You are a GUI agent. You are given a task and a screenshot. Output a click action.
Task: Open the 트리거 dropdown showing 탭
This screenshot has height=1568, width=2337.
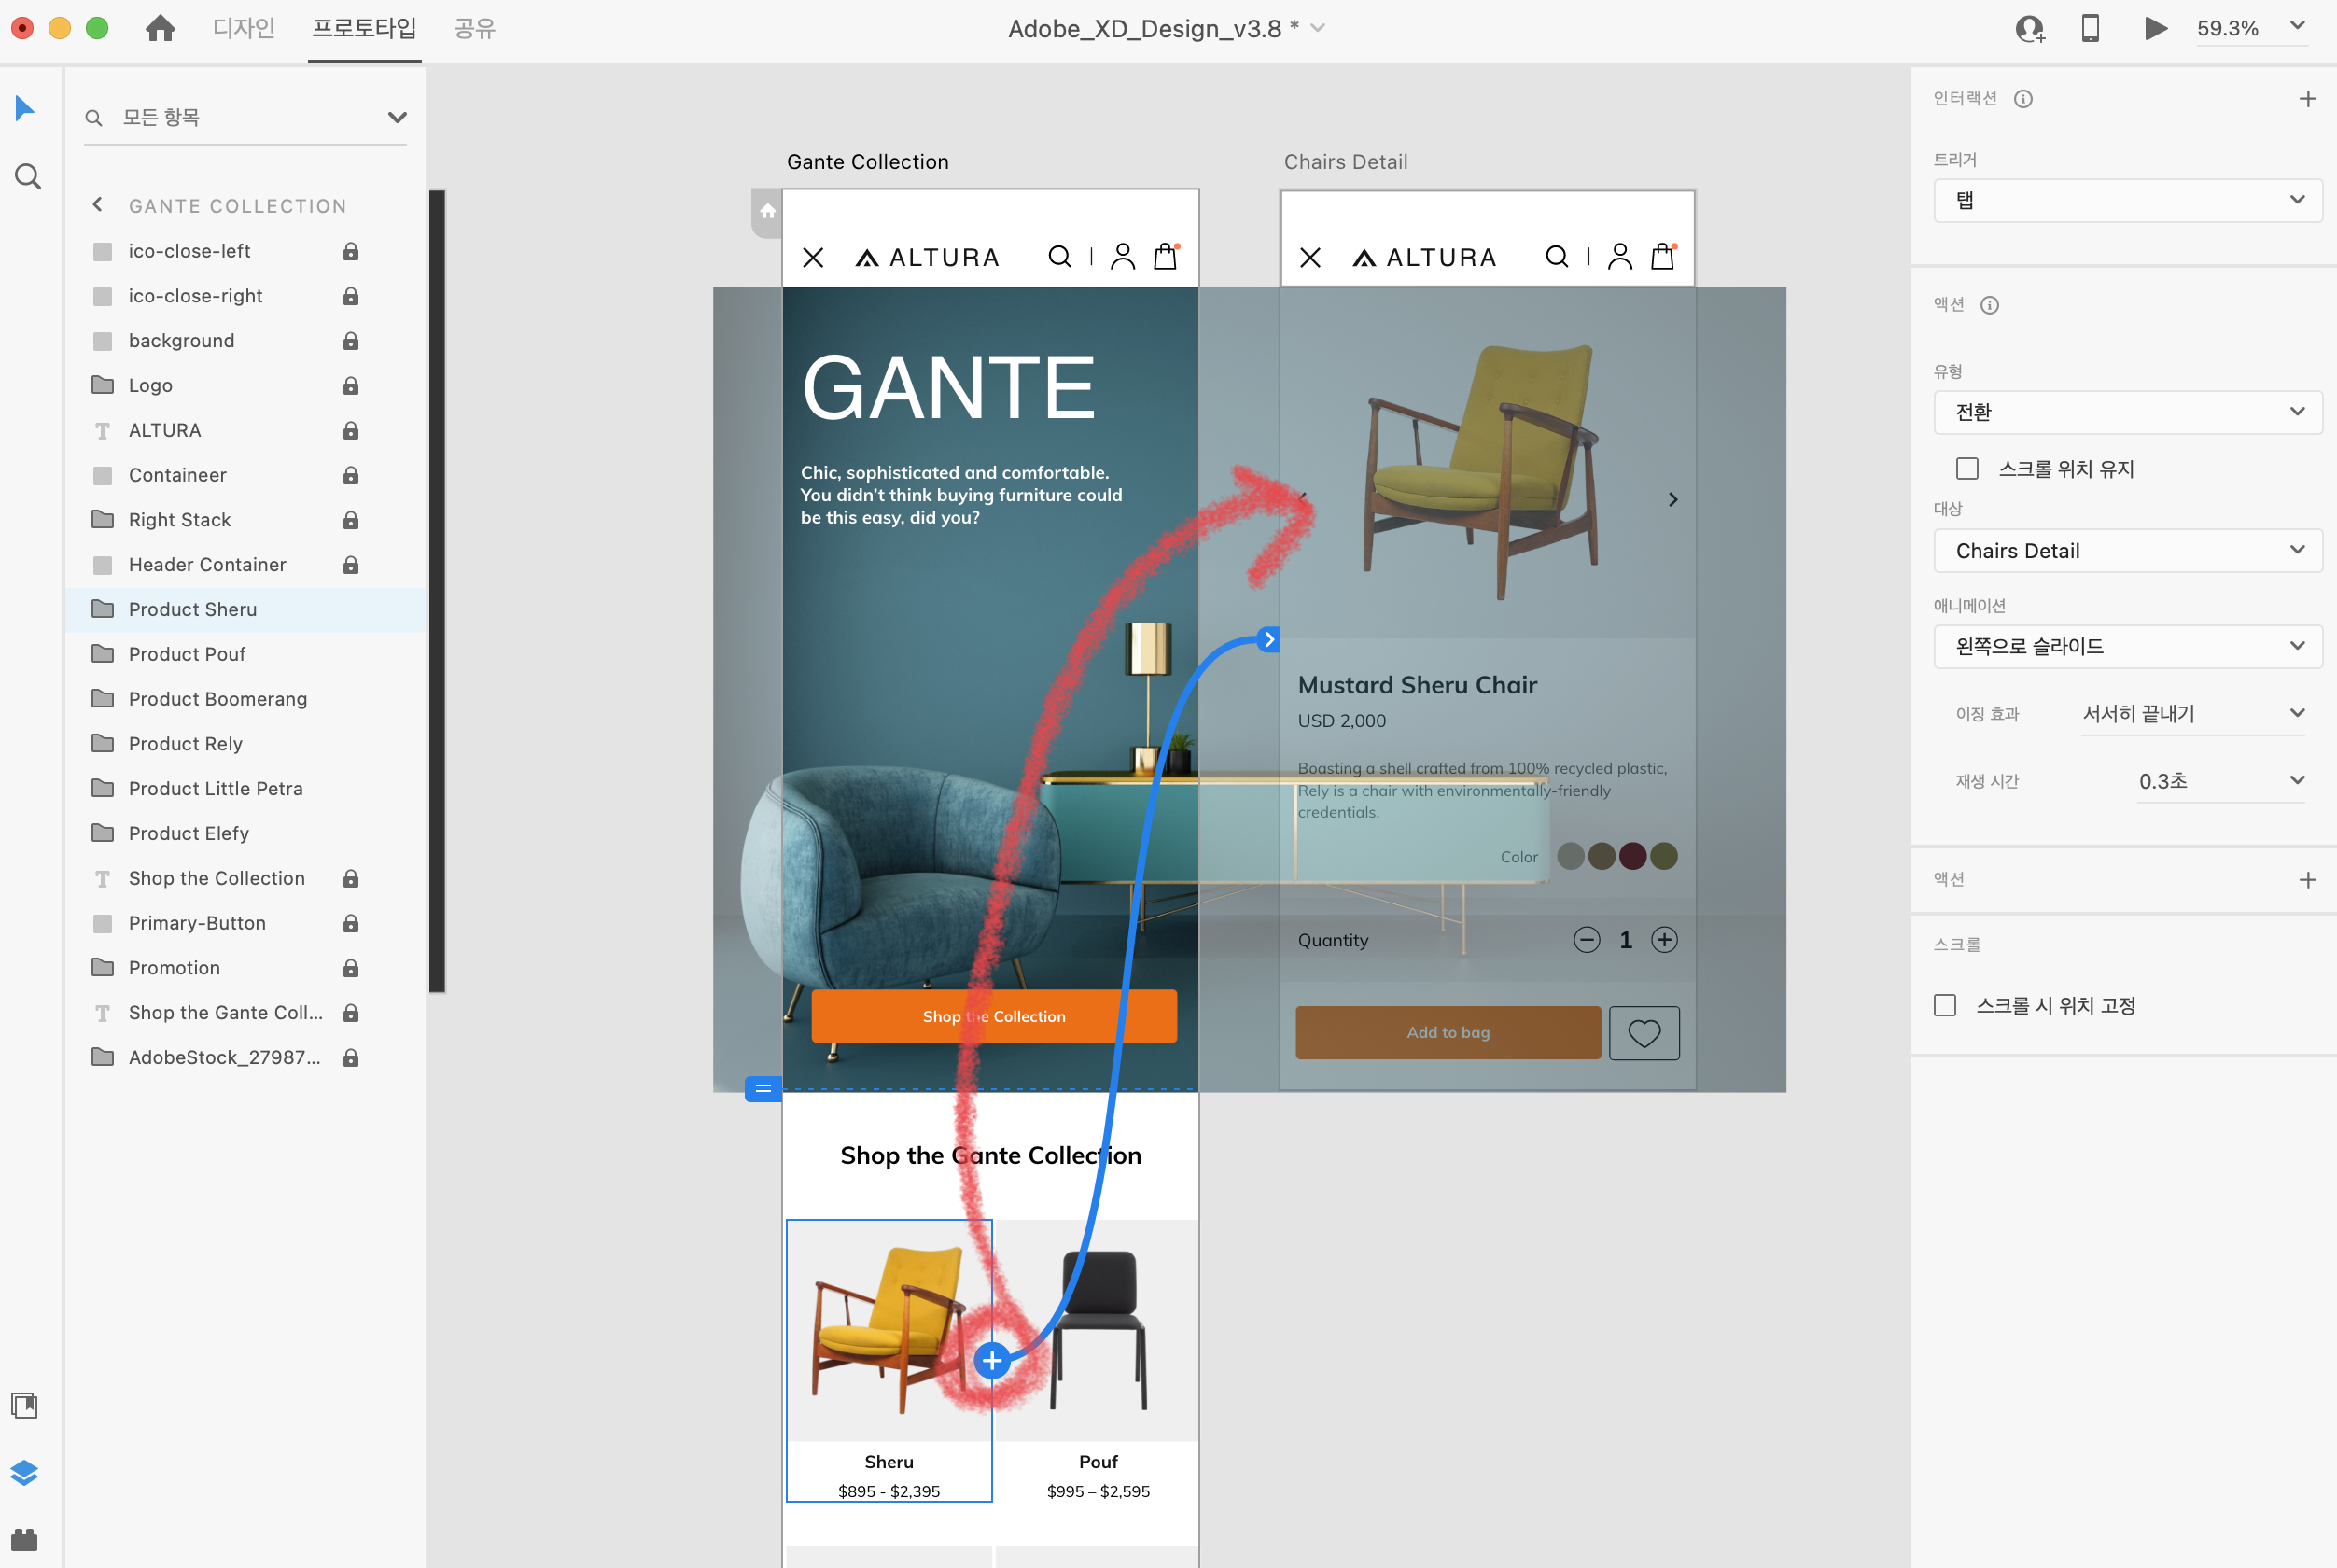point(2127,200)
